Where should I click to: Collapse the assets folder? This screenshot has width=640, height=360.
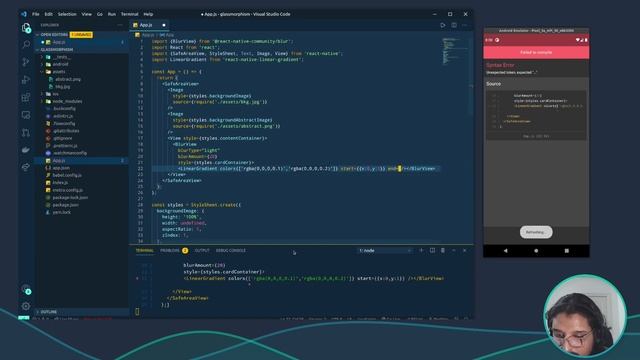59,71
